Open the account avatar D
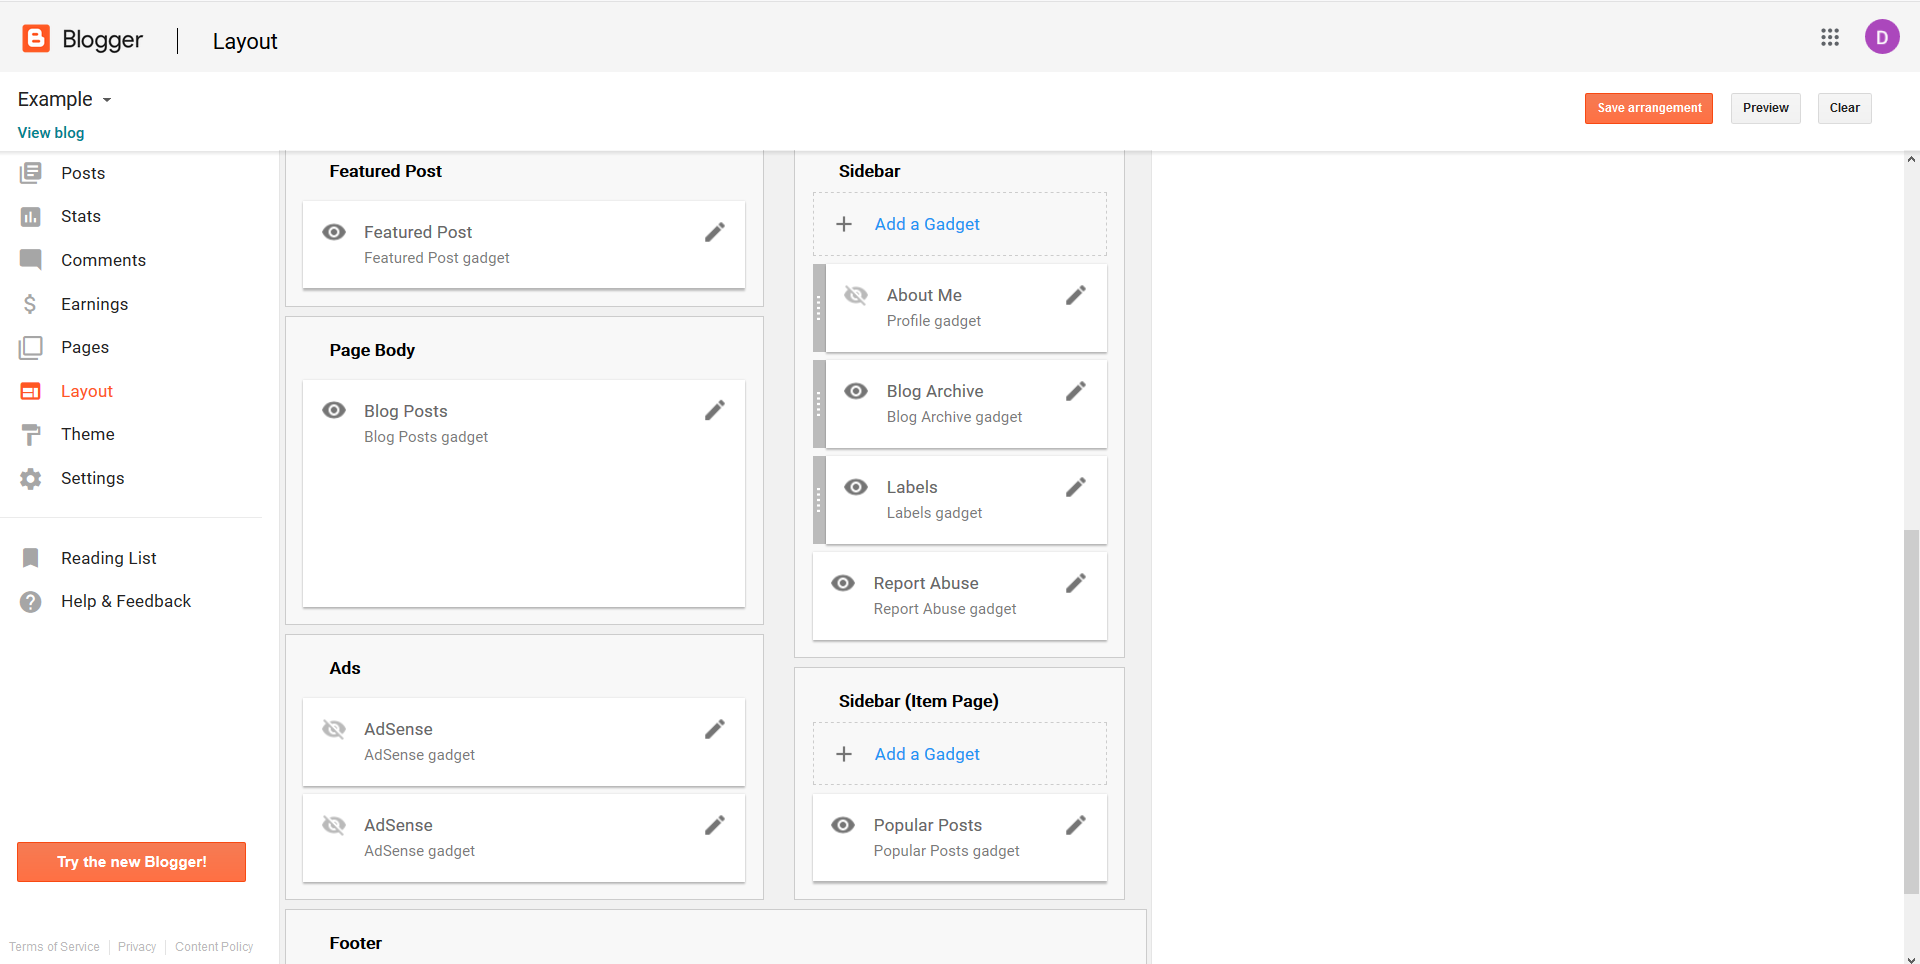This screenshot has width=1920, height=964. click(1882, 37)
